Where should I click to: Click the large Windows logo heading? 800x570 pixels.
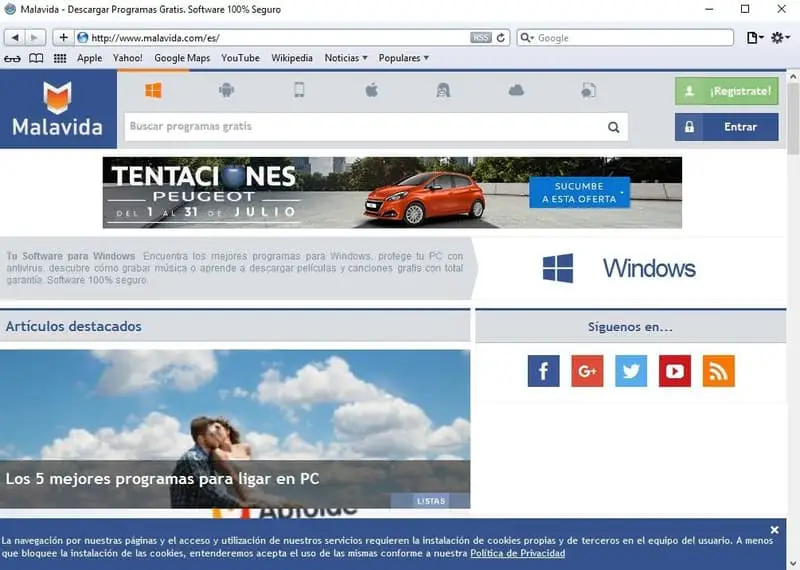[x=619, y=268]
